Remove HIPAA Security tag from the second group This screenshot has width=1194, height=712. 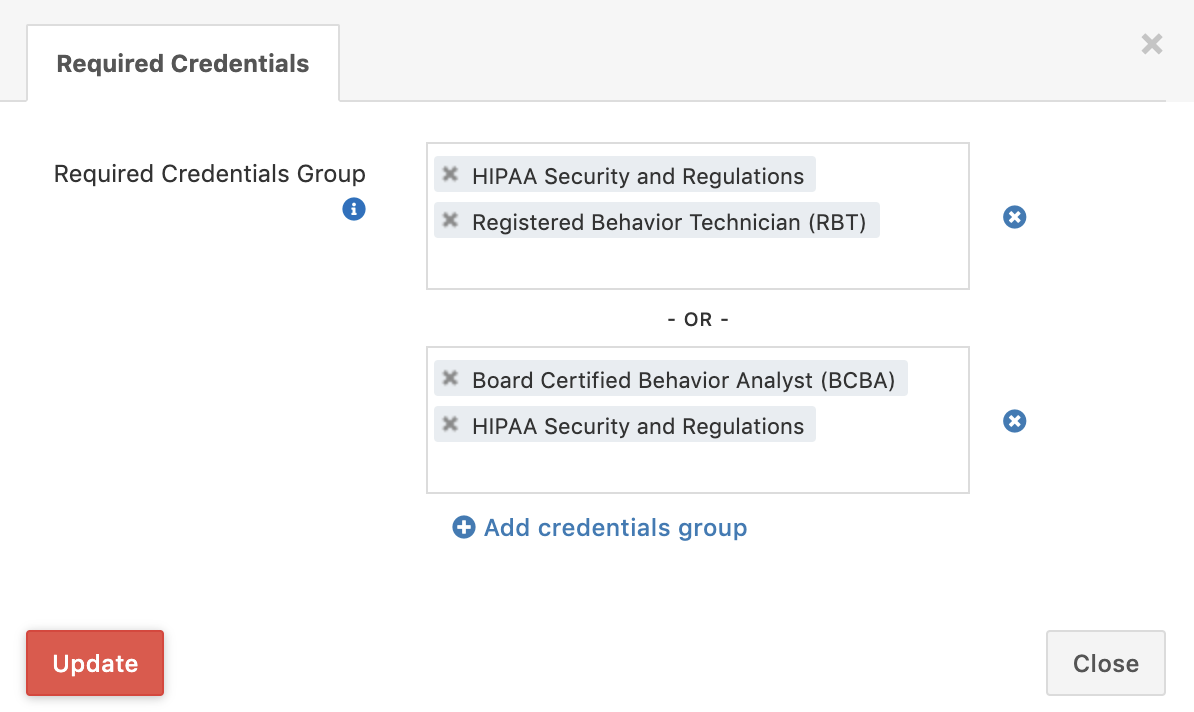coord(449,424)
